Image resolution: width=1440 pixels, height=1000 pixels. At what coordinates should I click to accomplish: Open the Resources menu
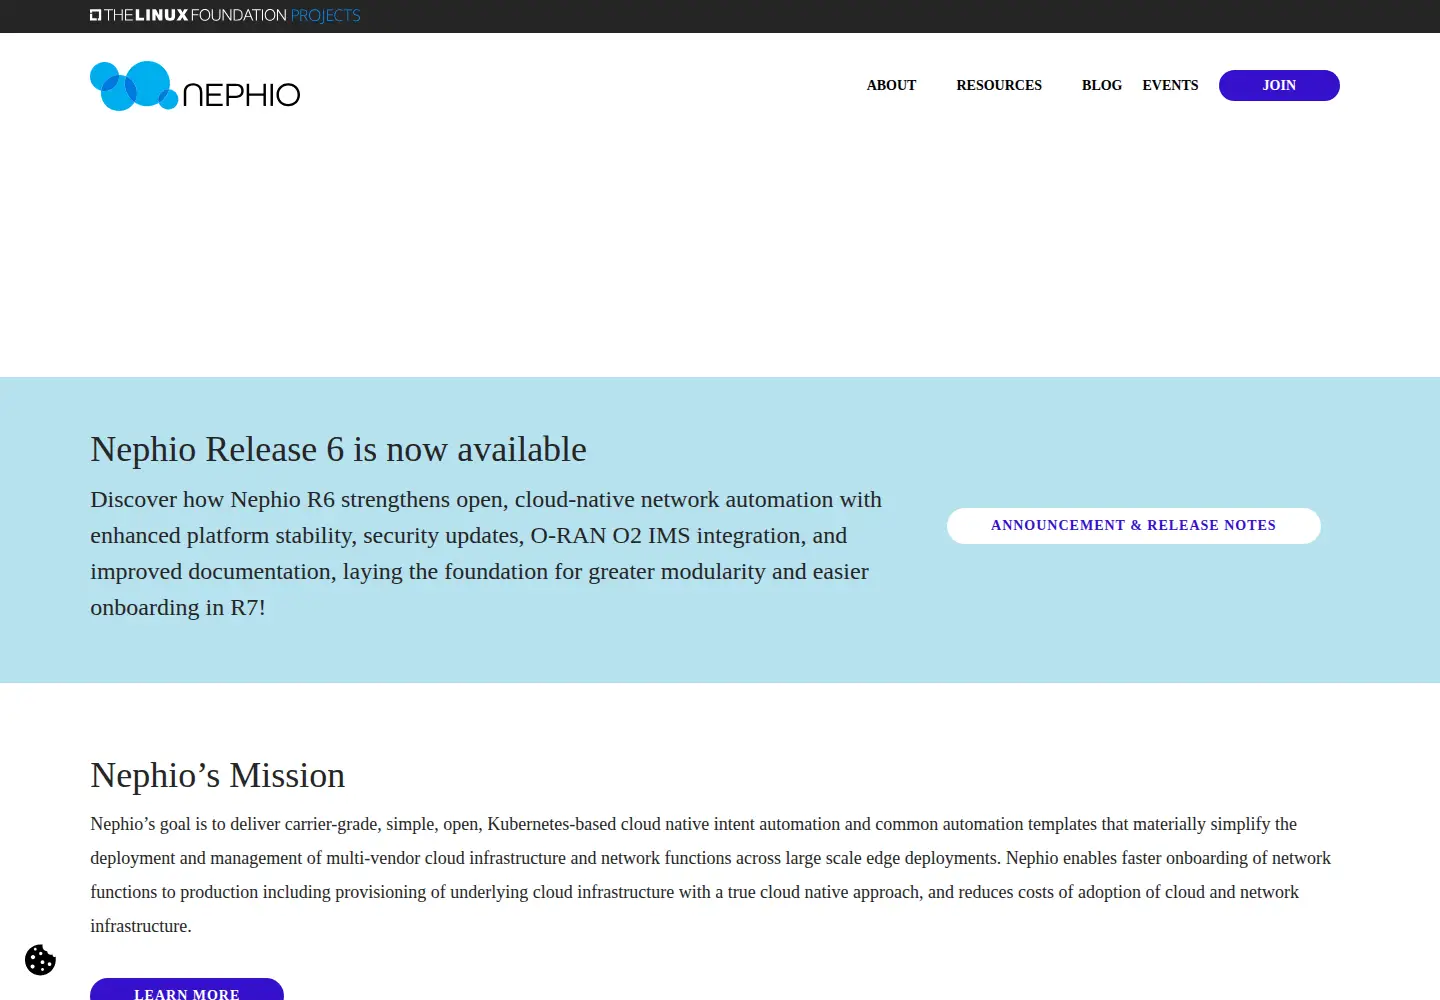(999, 85)
